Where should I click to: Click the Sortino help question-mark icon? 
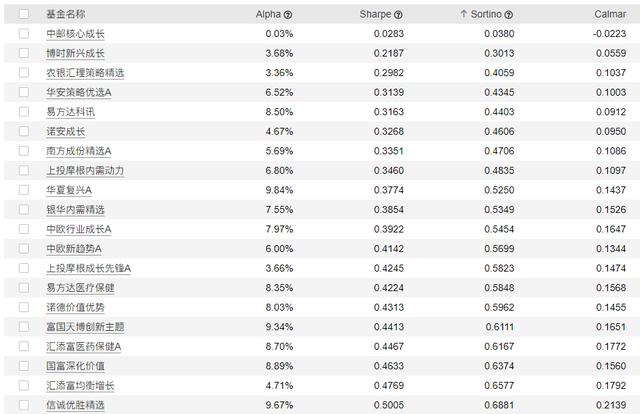509,15
